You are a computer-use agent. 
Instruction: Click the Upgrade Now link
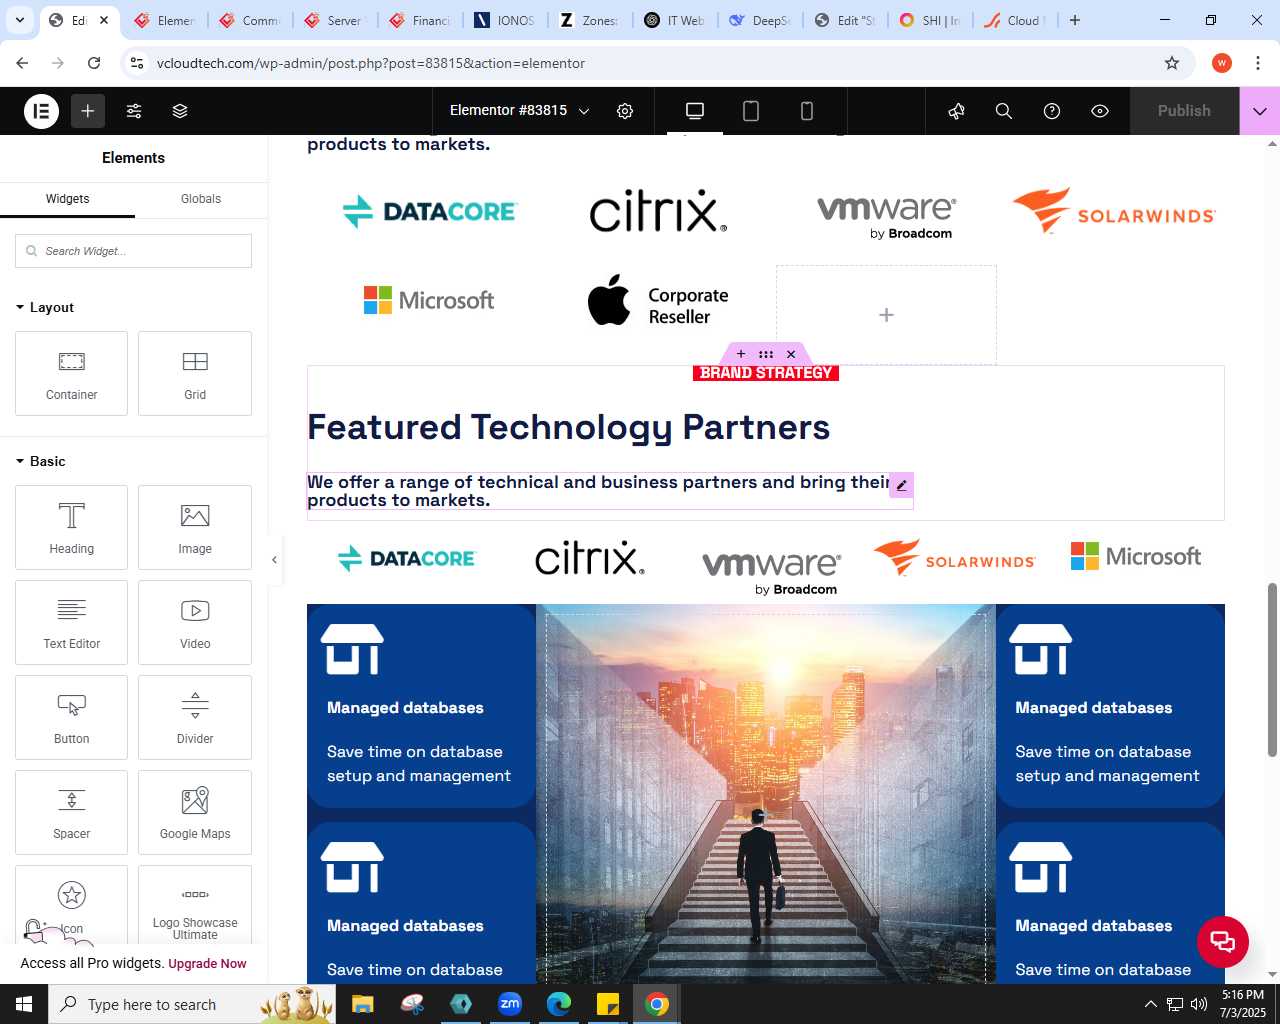(207, 964)
